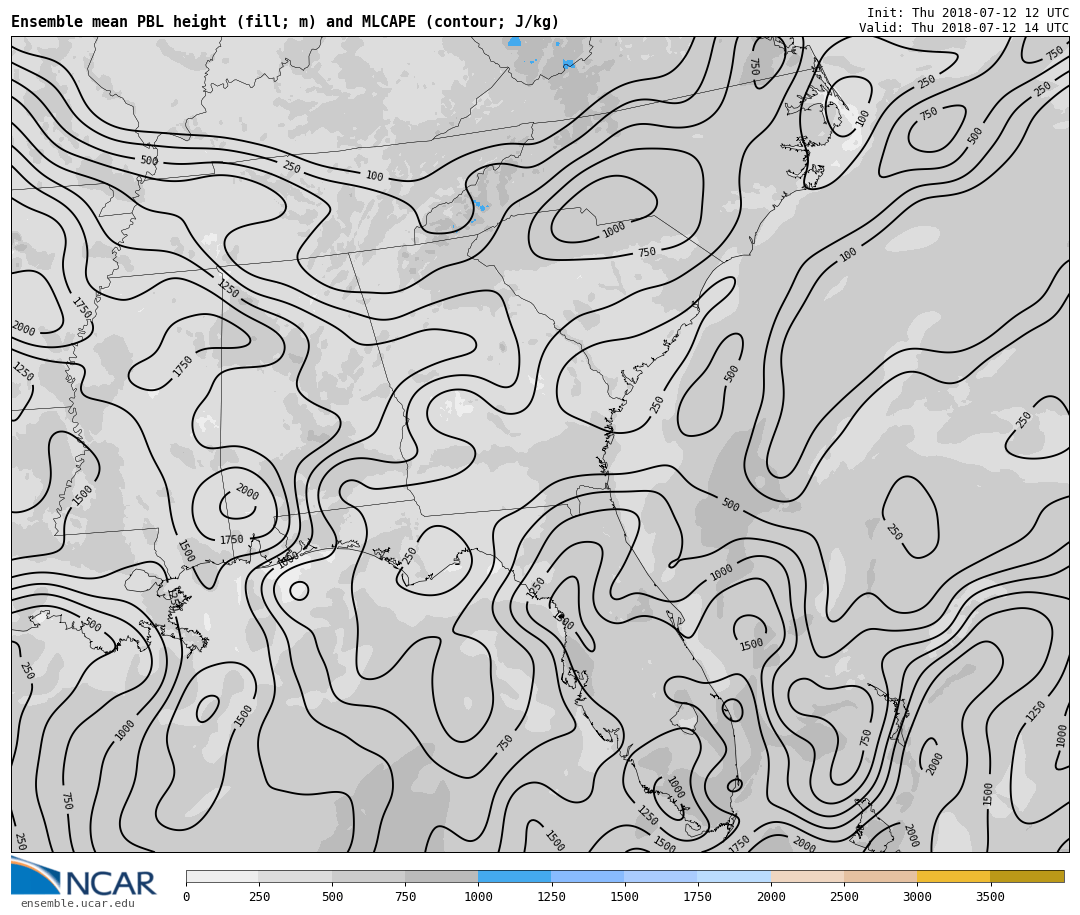
Task: Pick the darkest gold swatch at colorbar end
Action: tap(1027, 876)
